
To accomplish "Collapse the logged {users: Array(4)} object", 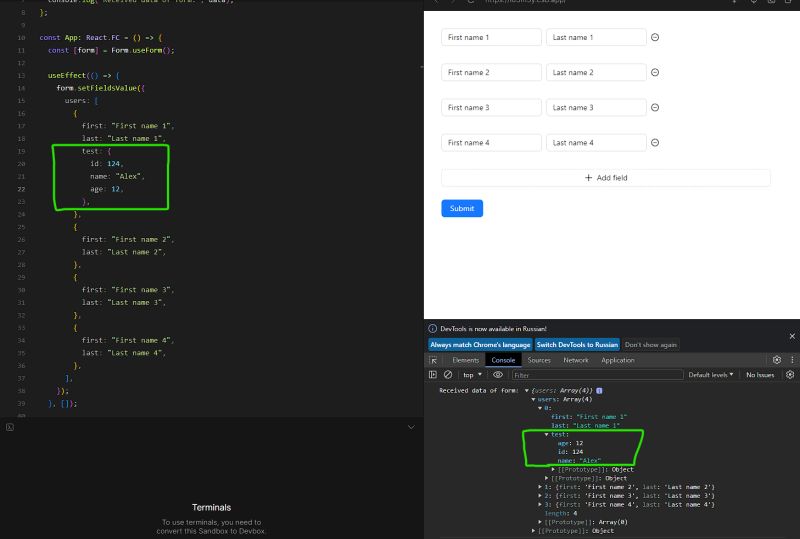I will tap(527, 390).
